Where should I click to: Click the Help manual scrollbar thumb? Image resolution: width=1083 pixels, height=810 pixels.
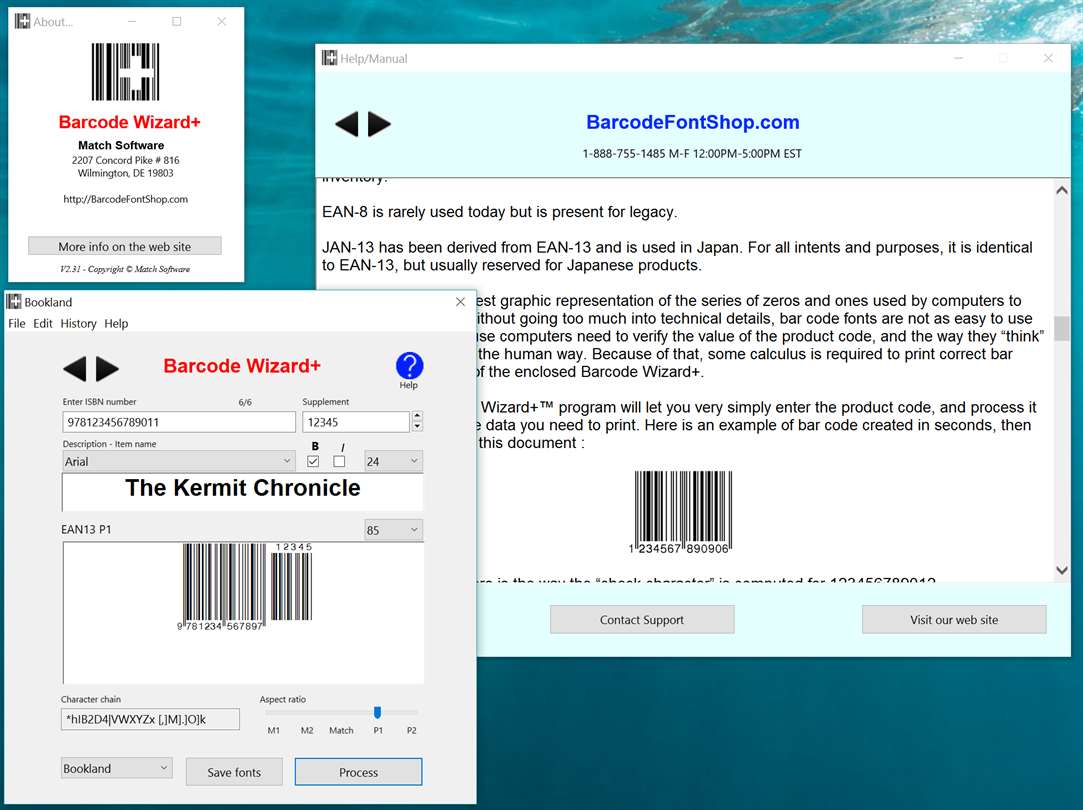click(1062, 328)
